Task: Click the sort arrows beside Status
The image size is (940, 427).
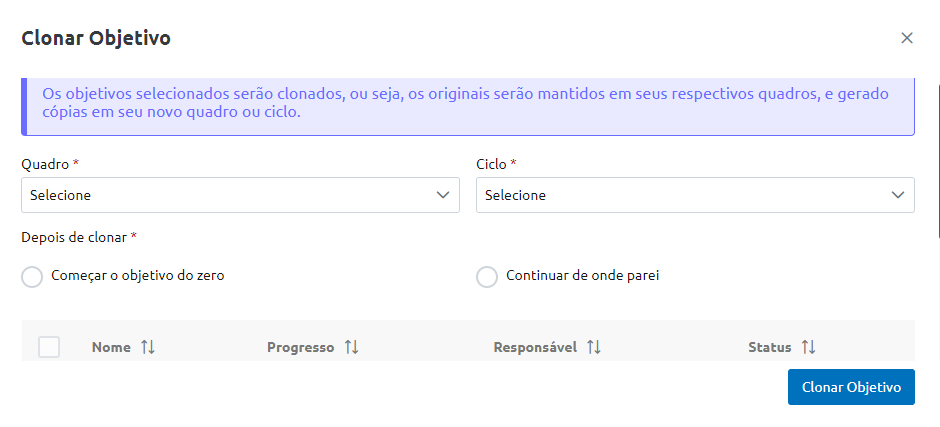Action: pyautogui.click(x=808, y=347)
